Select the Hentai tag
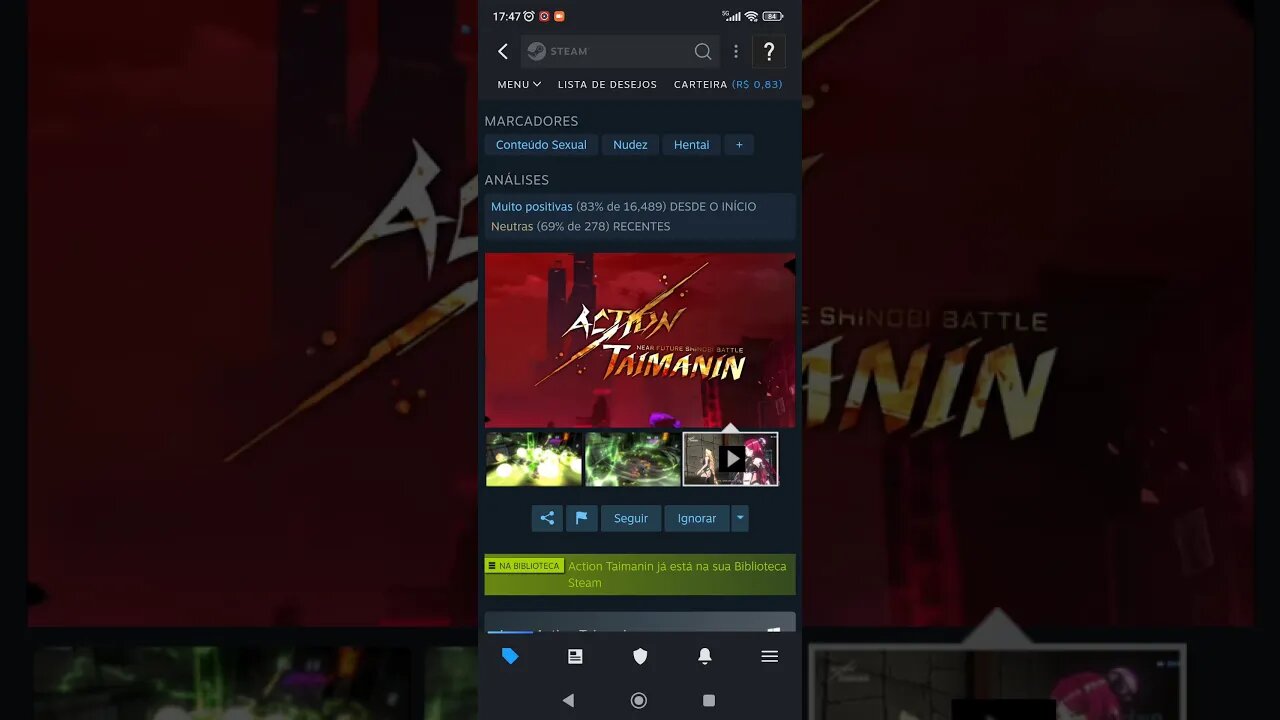1280x720 pixels. tap(691, 145)
